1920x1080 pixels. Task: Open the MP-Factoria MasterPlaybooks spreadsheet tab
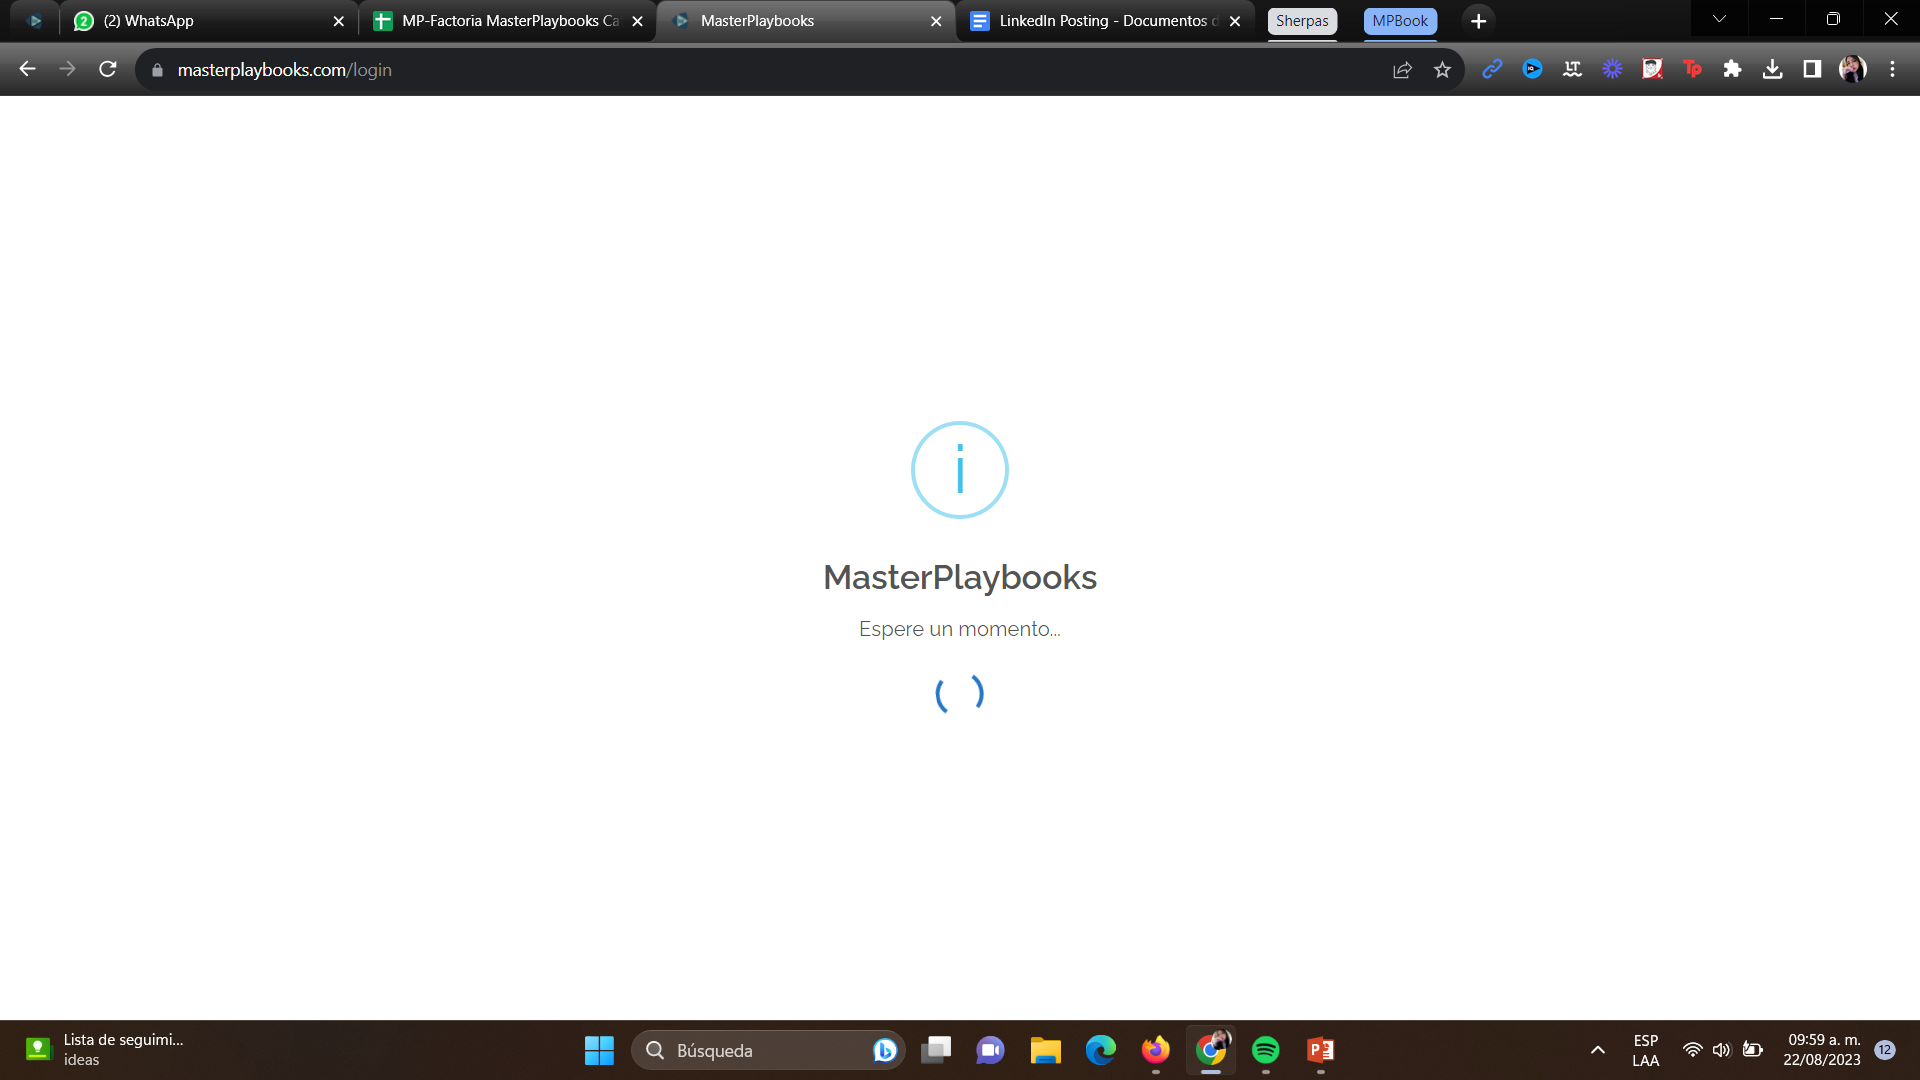(x=508, y=21)
